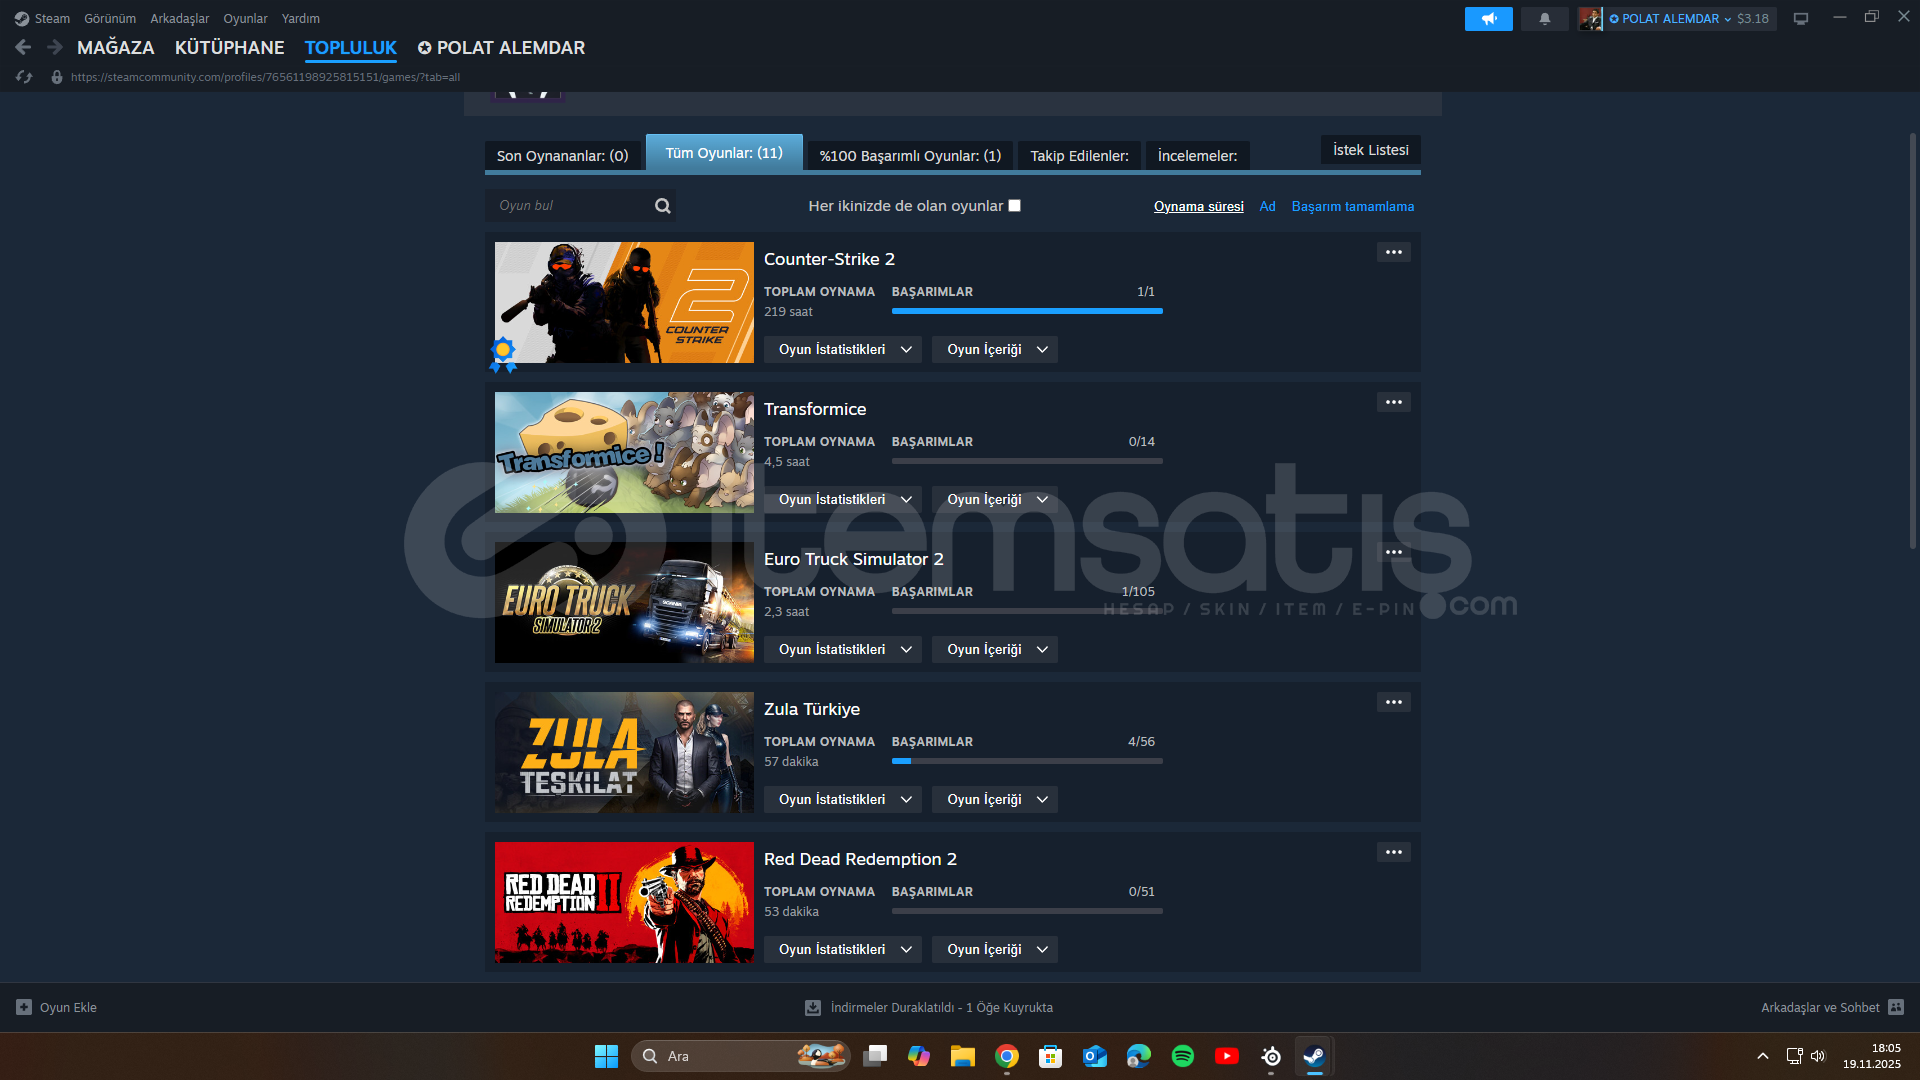The image size is (1920, 1080).
Task: Click the page reload icon
Action: pyautogui.click(x=25, y=77)
